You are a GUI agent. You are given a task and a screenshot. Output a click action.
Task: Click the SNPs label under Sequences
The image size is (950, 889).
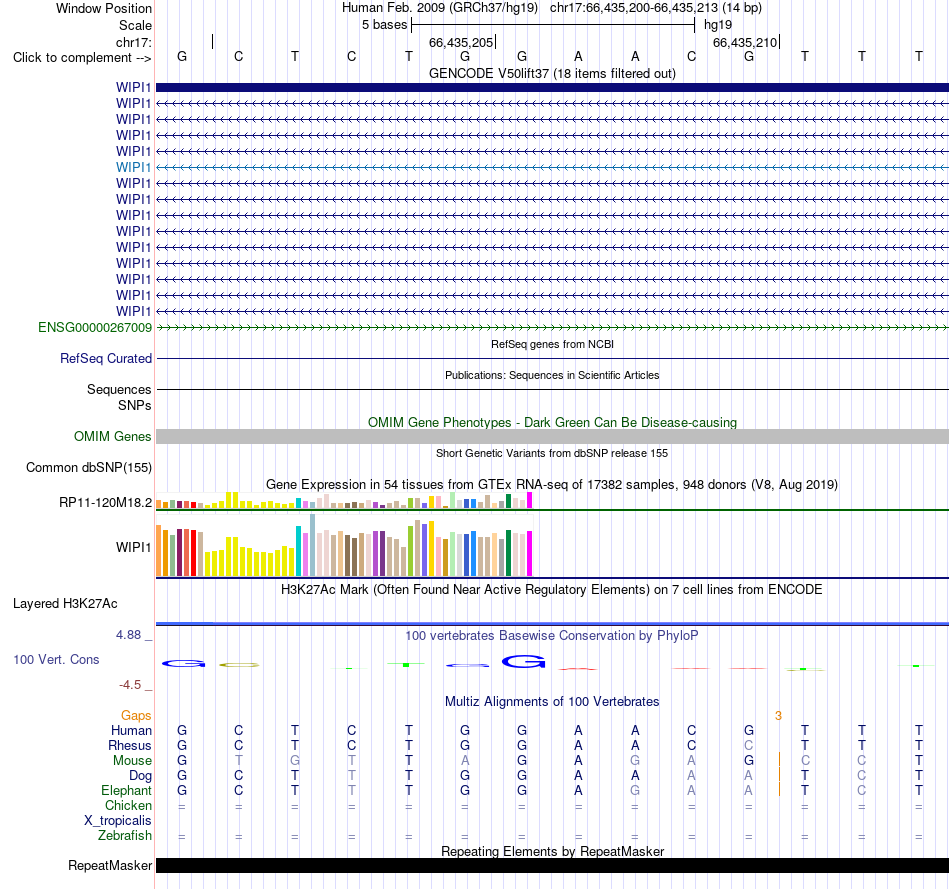tap(135, 405)
